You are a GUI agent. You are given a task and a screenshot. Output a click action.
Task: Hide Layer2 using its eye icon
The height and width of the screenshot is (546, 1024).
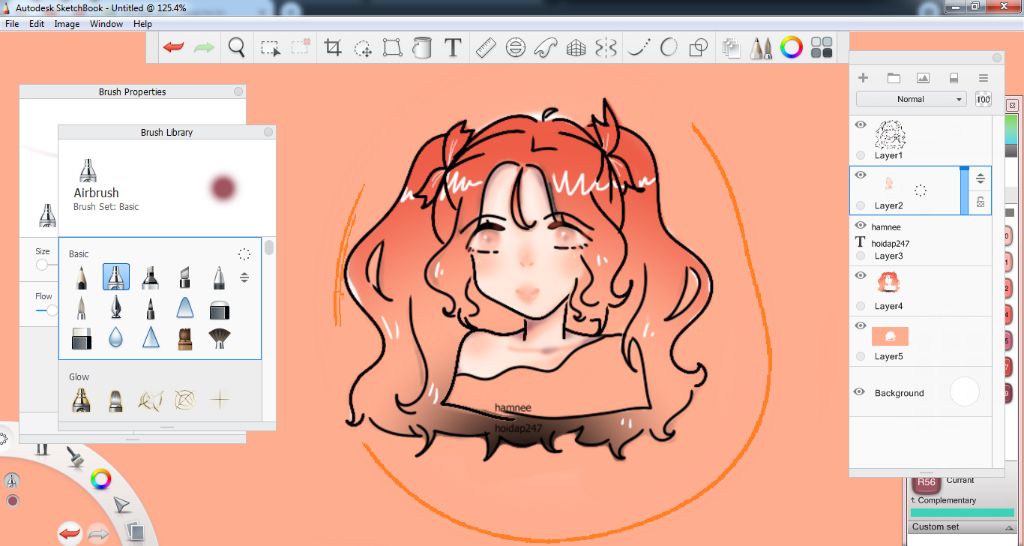[860, 175]
